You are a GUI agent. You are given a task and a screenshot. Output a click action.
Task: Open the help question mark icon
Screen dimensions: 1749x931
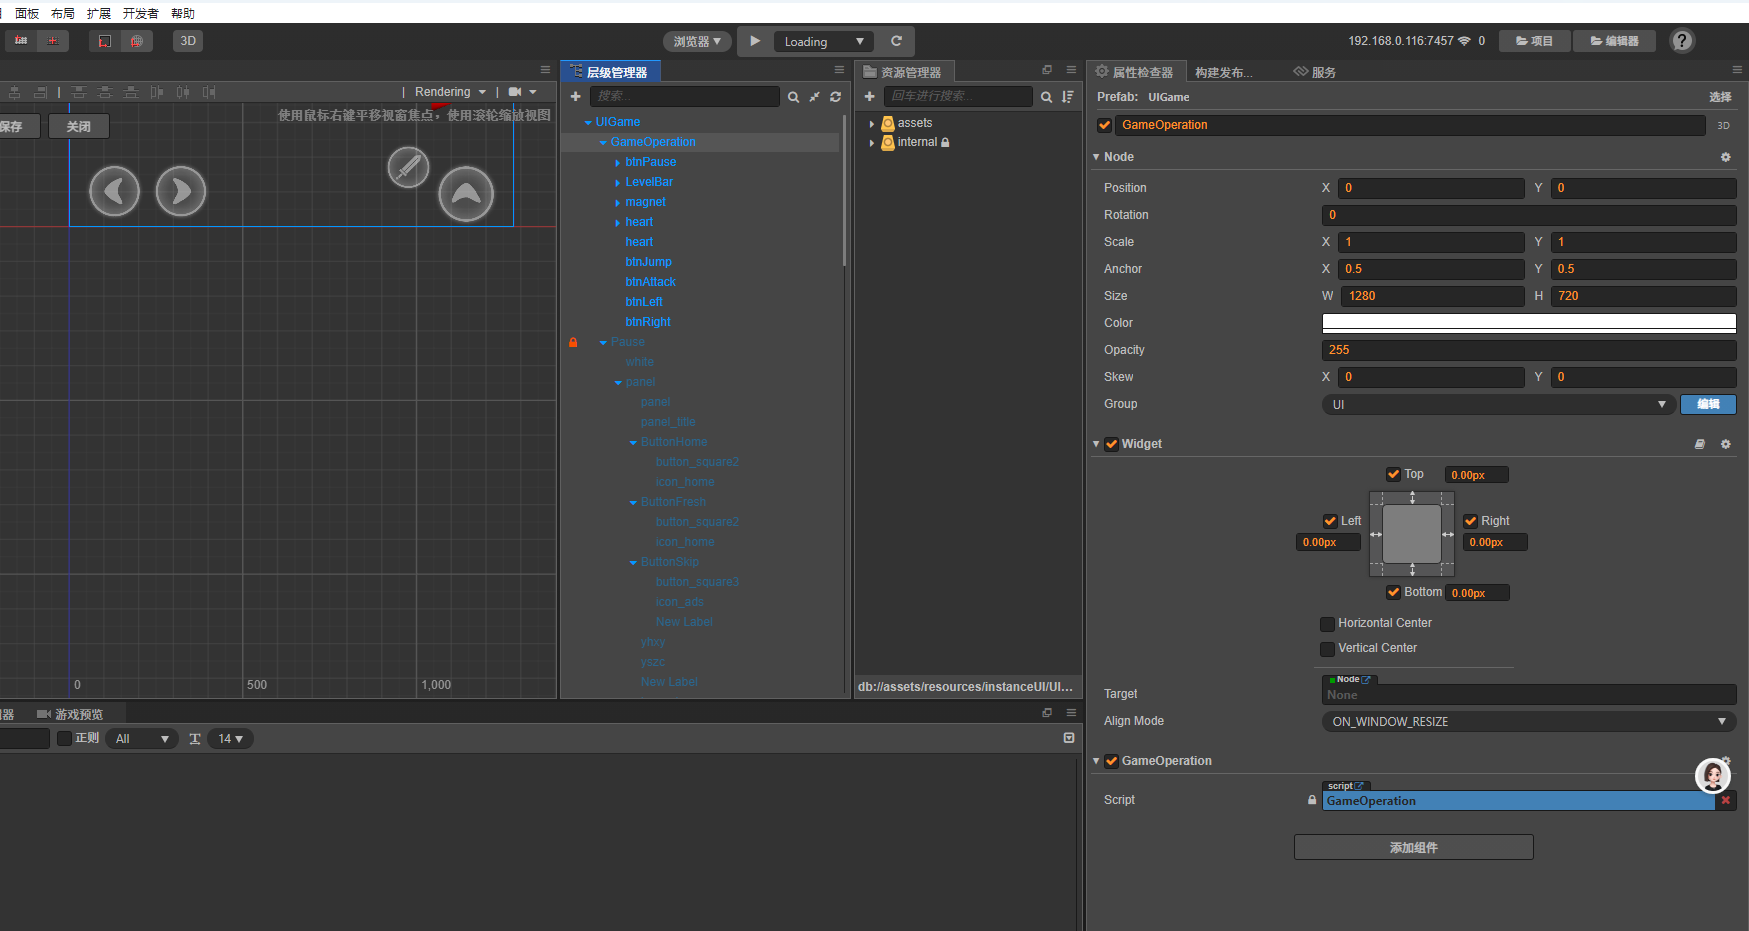[x=1683, y=41]
